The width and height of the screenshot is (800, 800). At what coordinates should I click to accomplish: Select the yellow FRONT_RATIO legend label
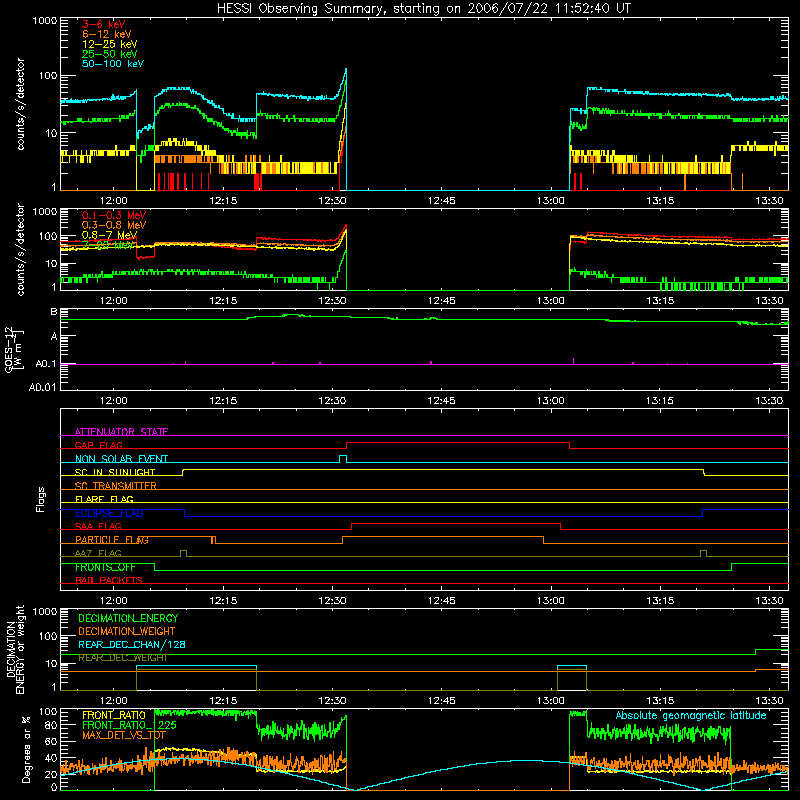[114, 715]
